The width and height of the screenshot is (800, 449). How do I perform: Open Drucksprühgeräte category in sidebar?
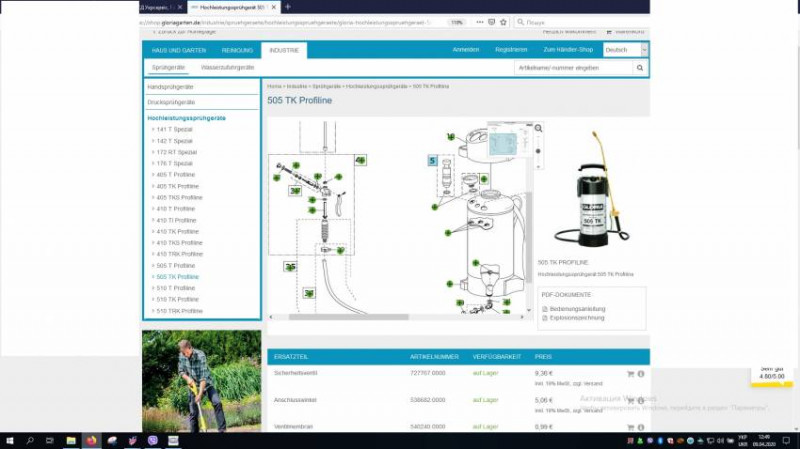coord(171,102)
